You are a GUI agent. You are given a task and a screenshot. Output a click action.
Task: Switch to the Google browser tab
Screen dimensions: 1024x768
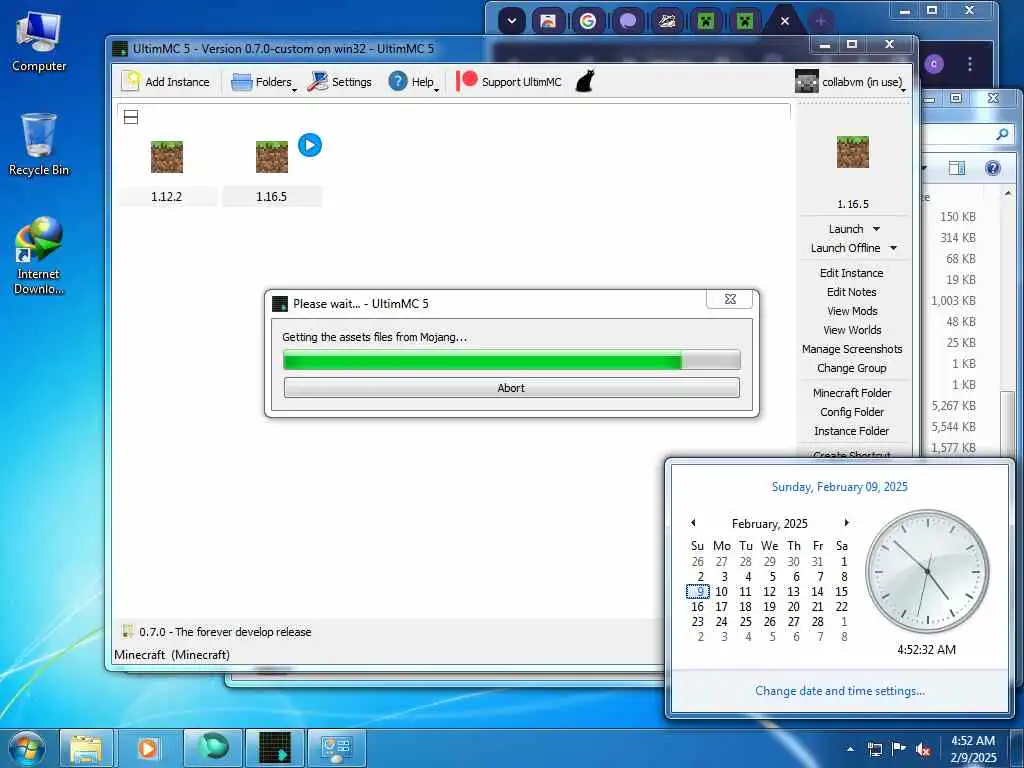click(588, 21)
